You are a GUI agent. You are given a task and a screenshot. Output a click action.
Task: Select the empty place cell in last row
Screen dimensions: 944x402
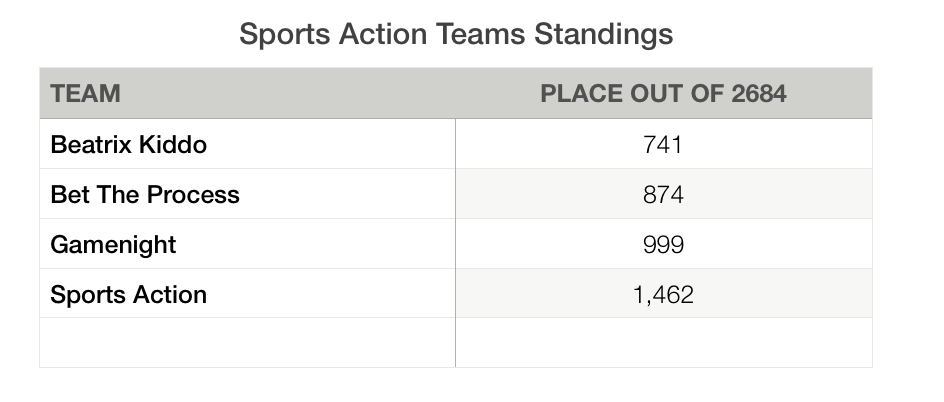point(663,342)
